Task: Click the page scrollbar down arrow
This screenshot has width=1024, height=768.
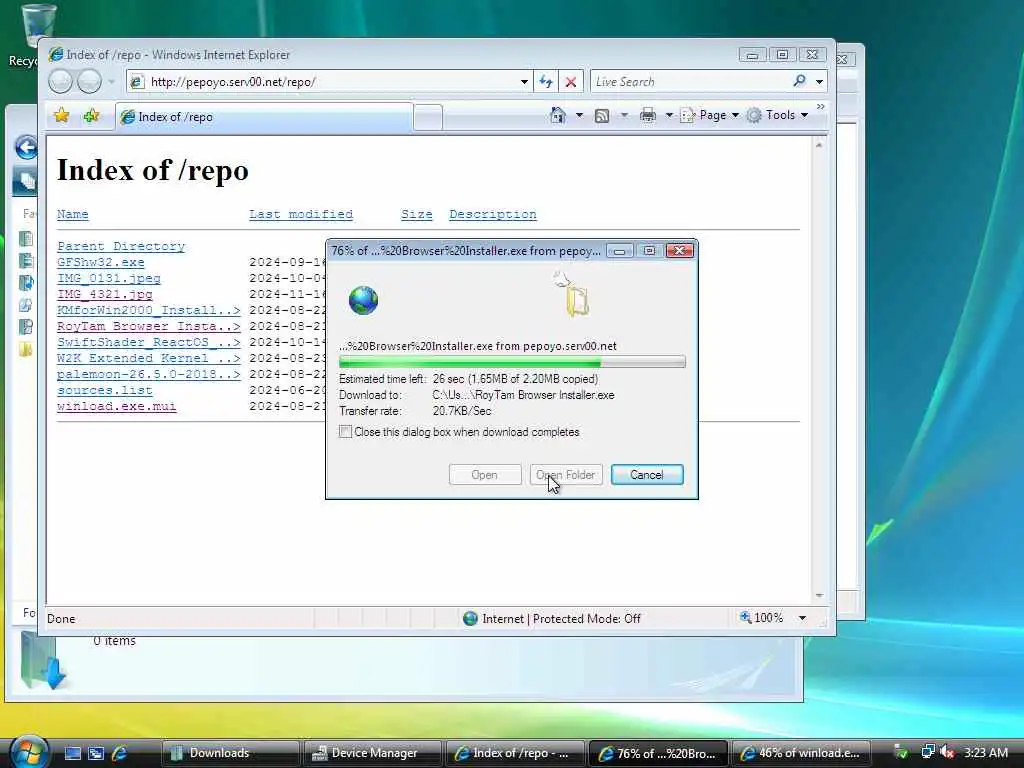Action: click(819, 596)
